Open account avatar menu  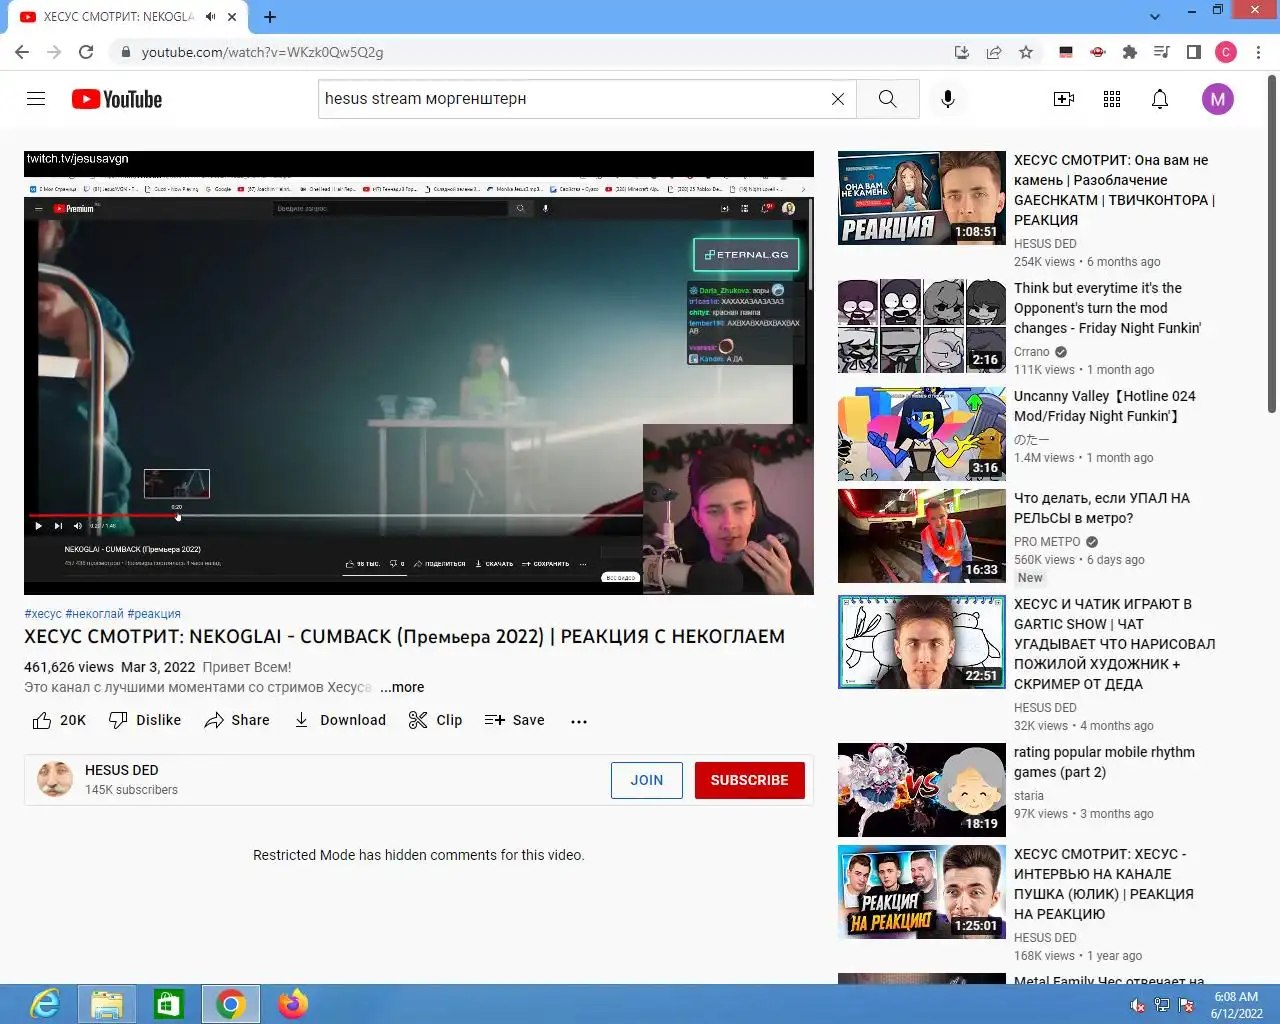tap(1217, 99)
